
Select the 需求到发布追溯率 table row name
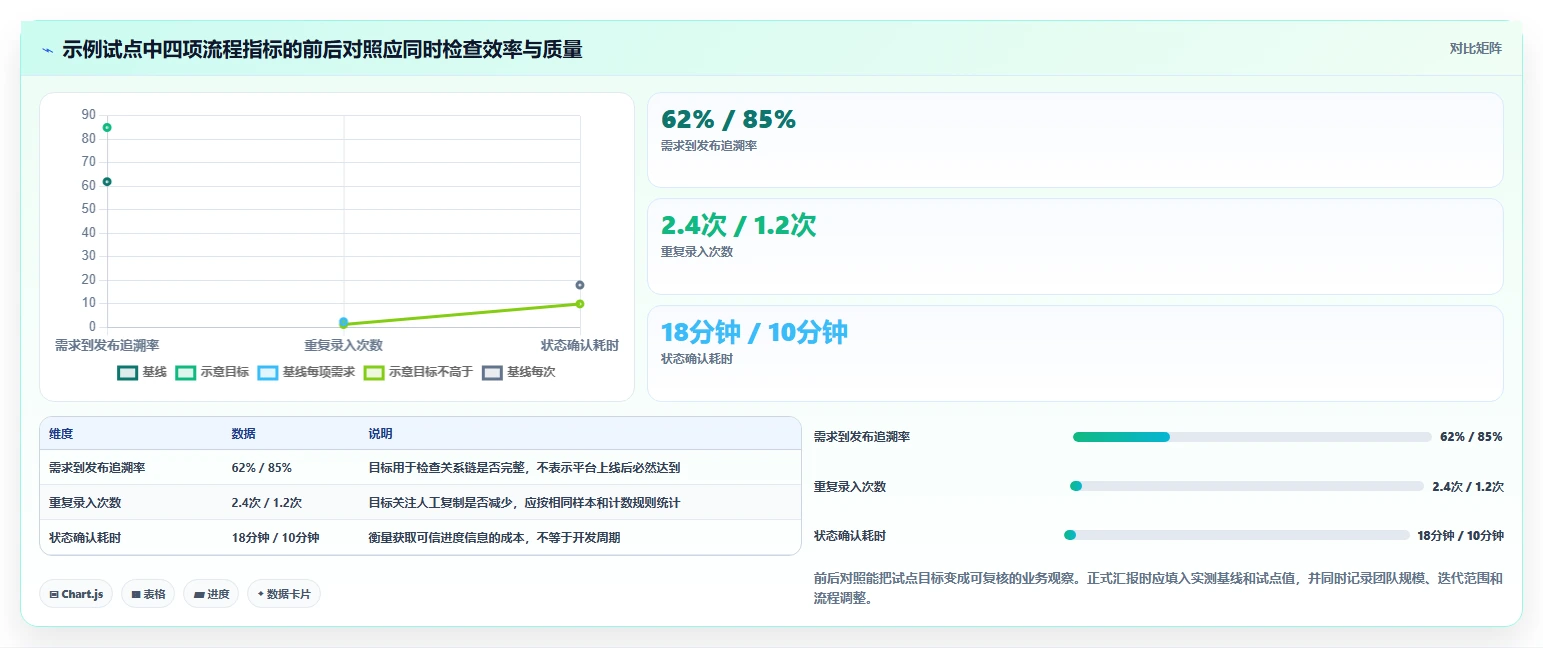click(x=97, y=467)
